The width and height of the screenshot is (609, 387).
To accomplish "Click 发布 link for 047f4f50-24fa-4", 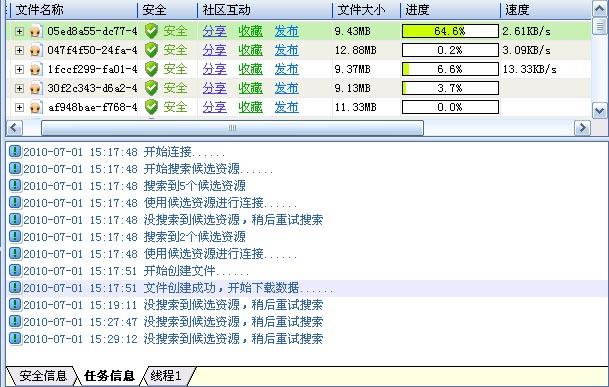I will [286, 50].
